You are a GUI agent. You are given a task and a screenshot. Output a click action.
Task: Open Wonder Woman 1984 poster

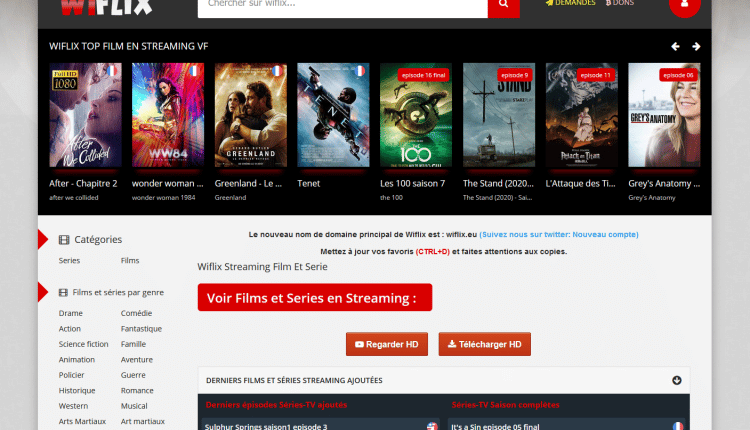(x=168, y=115)
